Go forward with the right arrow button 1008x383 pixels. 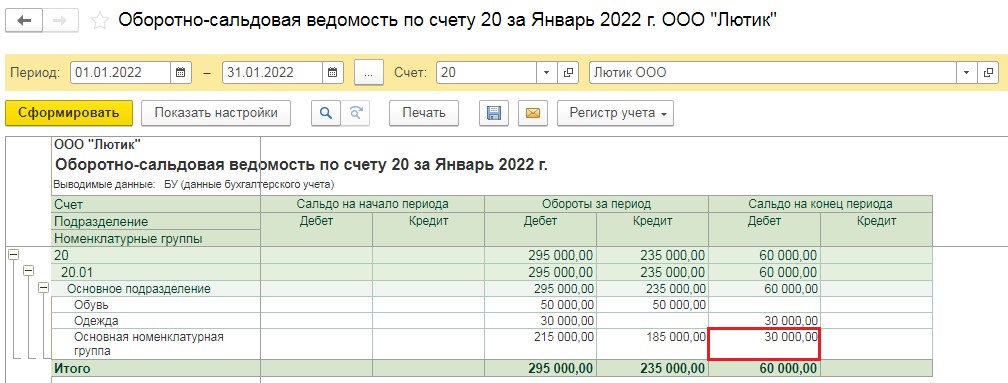point(60,21)
